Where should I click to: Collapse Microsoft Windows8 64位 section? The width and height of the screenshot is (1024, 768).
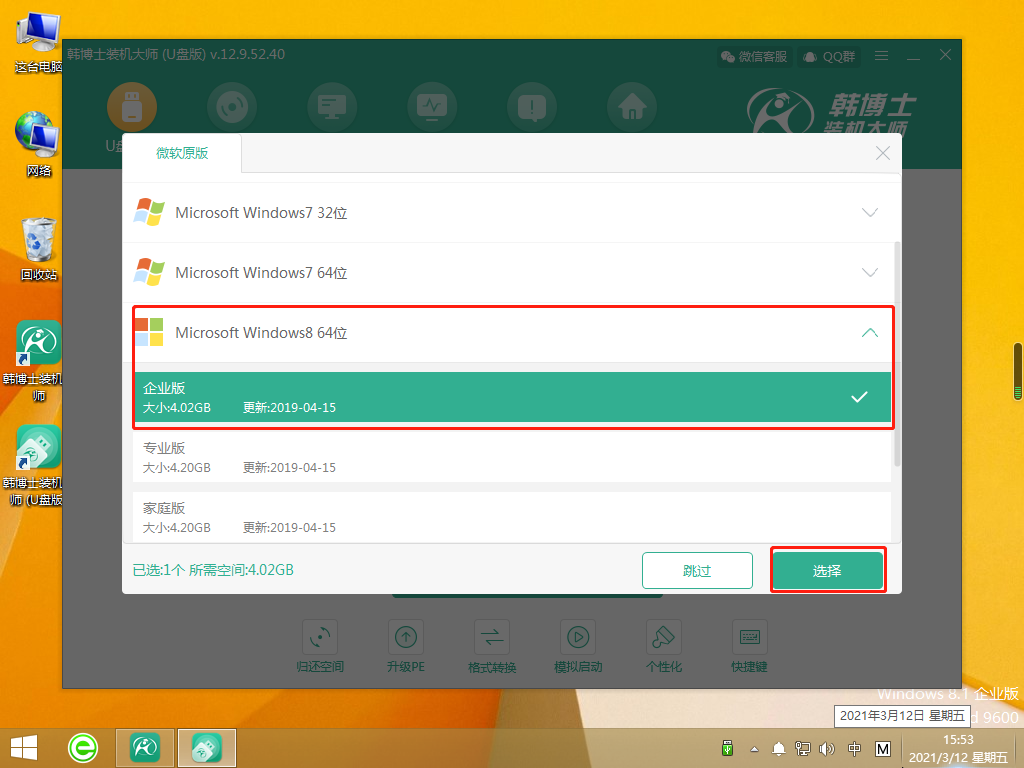pyautogui.click(x=870, y=333)
